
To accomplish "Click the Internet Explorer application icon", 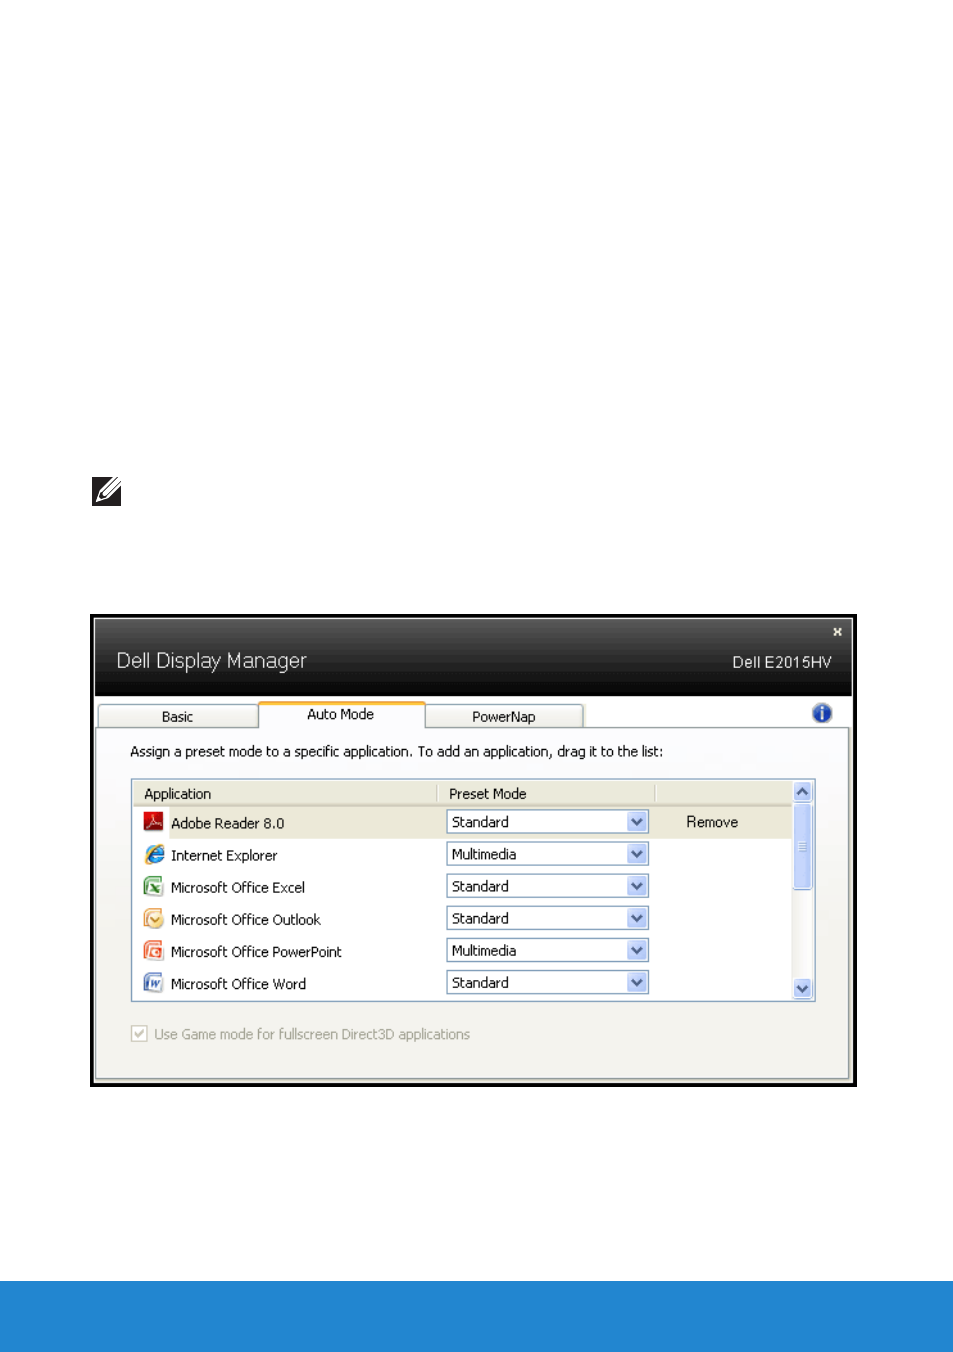I will [x=154, y=854].
